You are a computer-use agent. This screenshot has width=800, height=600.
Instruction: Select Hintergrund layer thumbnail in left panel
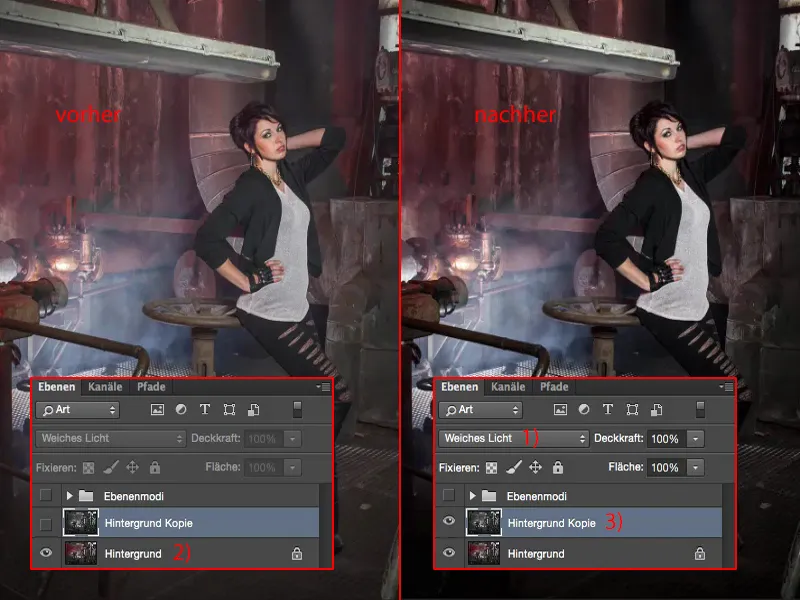(81, 553)
